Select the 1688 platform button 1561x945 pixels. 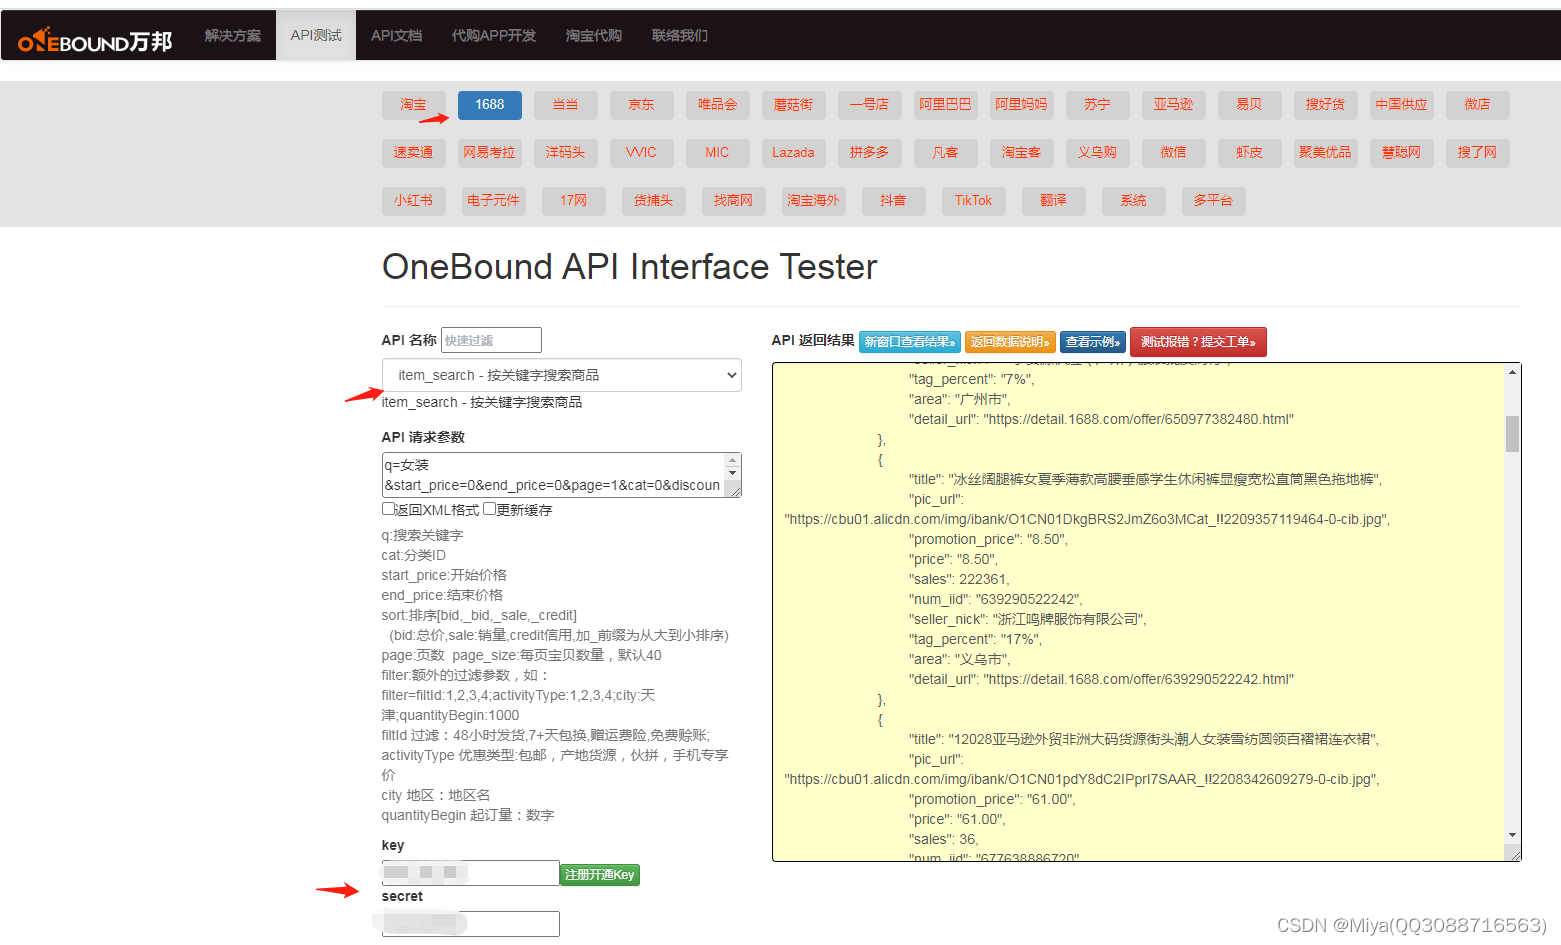pos(490,105)
